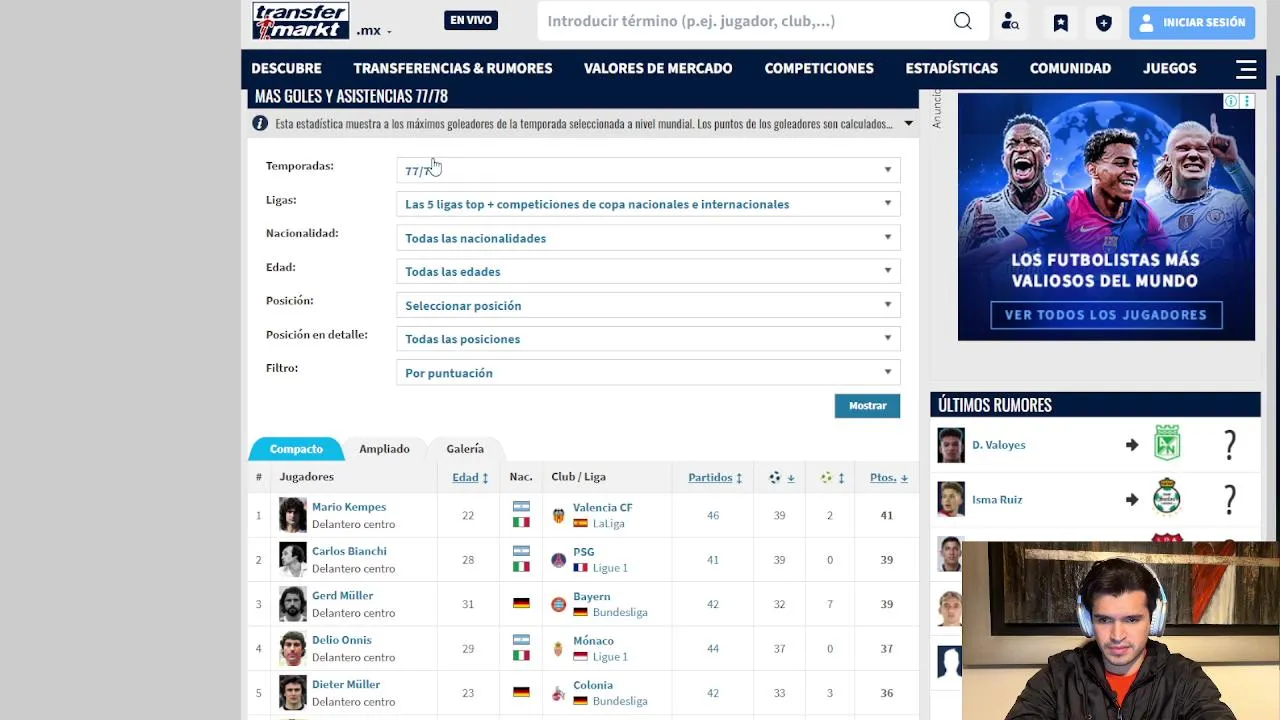Screen dimensions: 1280x720
Task: Open Mario Kempes player link
Action: (x=349, y=507)
